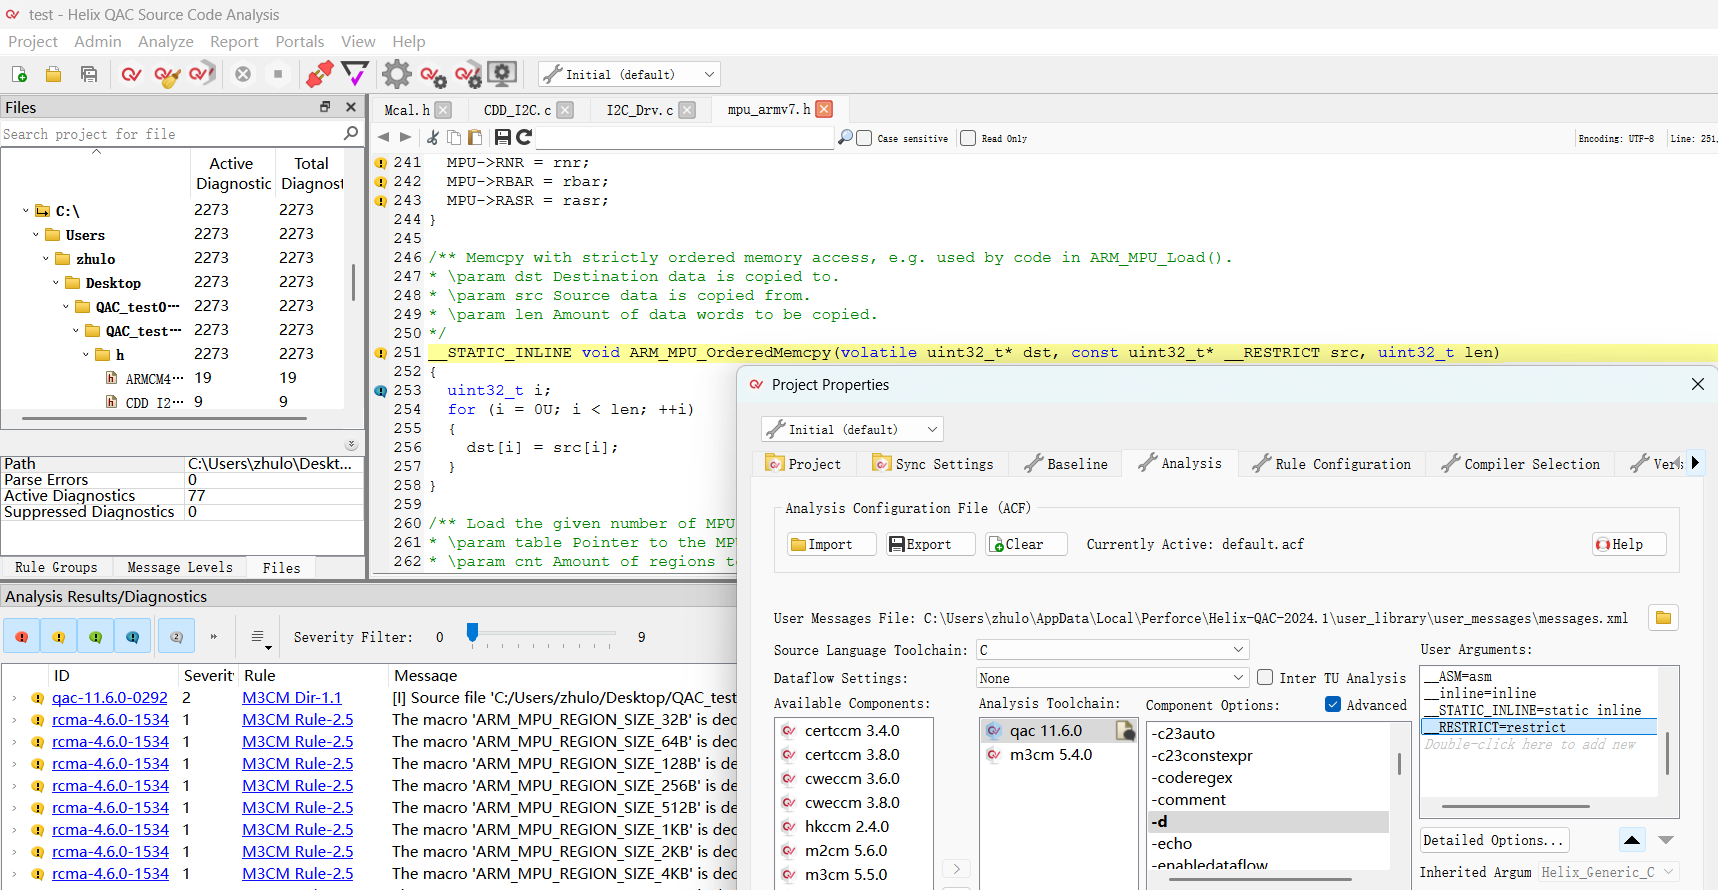Expand the qac-11.6.0-0292 diagnostic row

coord(14,698)
